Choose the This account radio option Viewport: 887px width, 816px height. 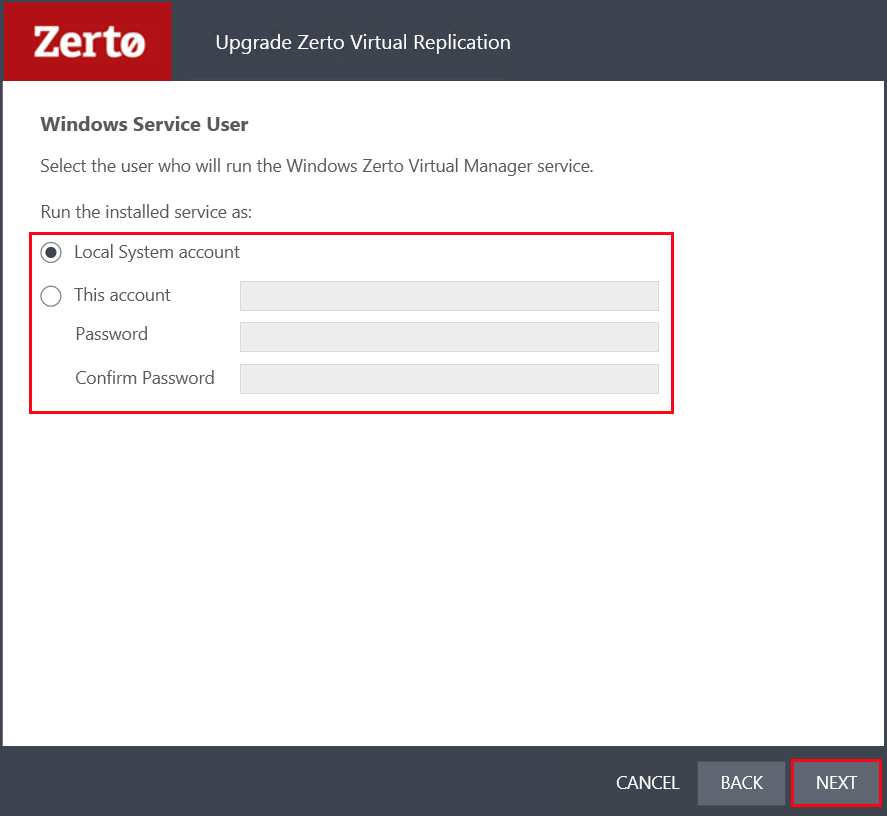[51, 295]
